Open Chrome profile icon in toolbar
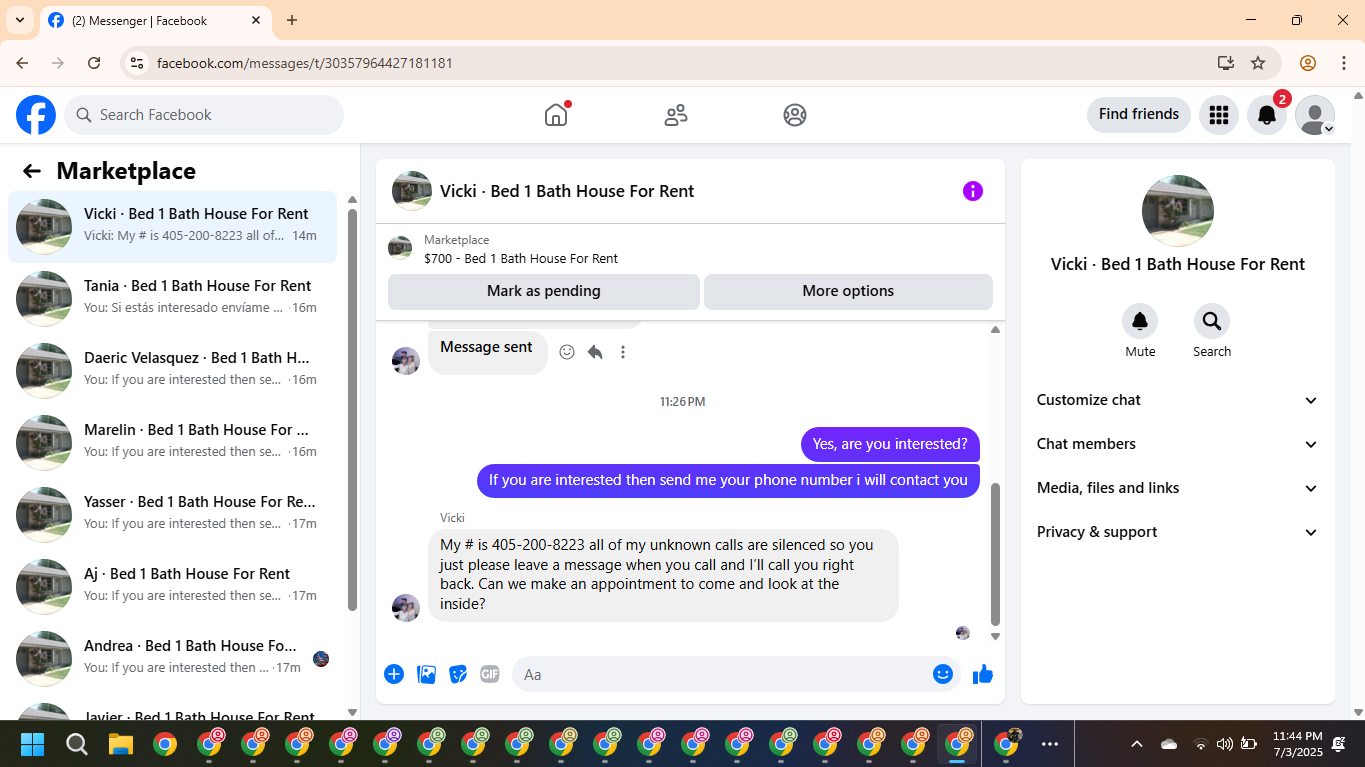This screenshot has width=1365, height=767. tap(1308, 63)
